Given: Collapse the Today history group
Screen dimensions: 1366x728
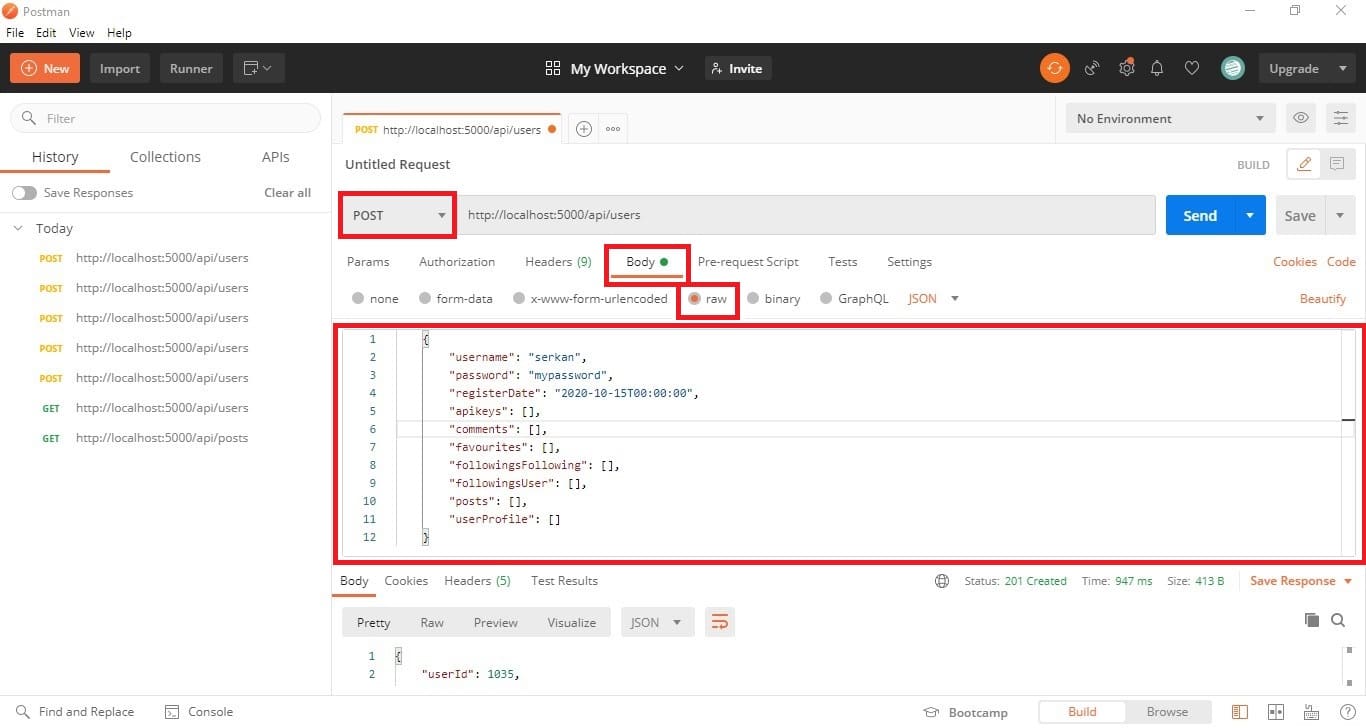Looking at the screenshot, I should click(x=18, y=228).
